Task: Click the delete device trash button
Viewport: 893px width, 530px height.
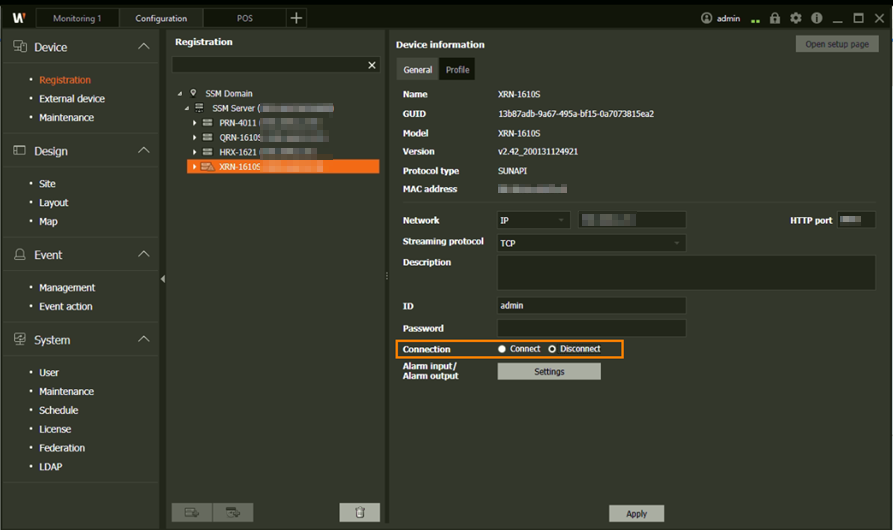Action: 359,512
